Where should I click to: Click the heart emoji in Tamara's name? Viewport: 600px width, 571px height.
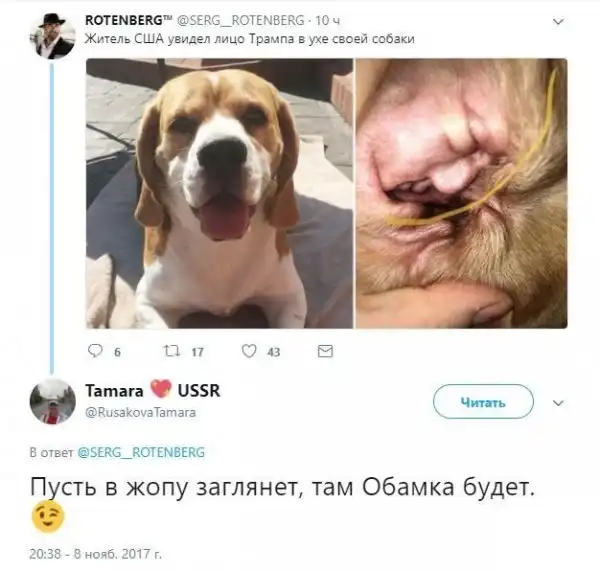[x=161, y=390]
